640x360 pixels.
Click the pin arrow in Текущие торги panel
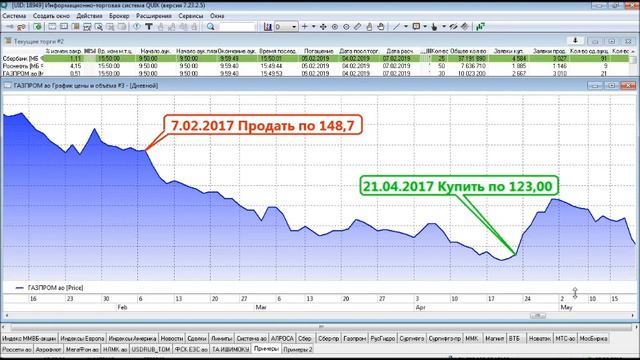(575, 41)
